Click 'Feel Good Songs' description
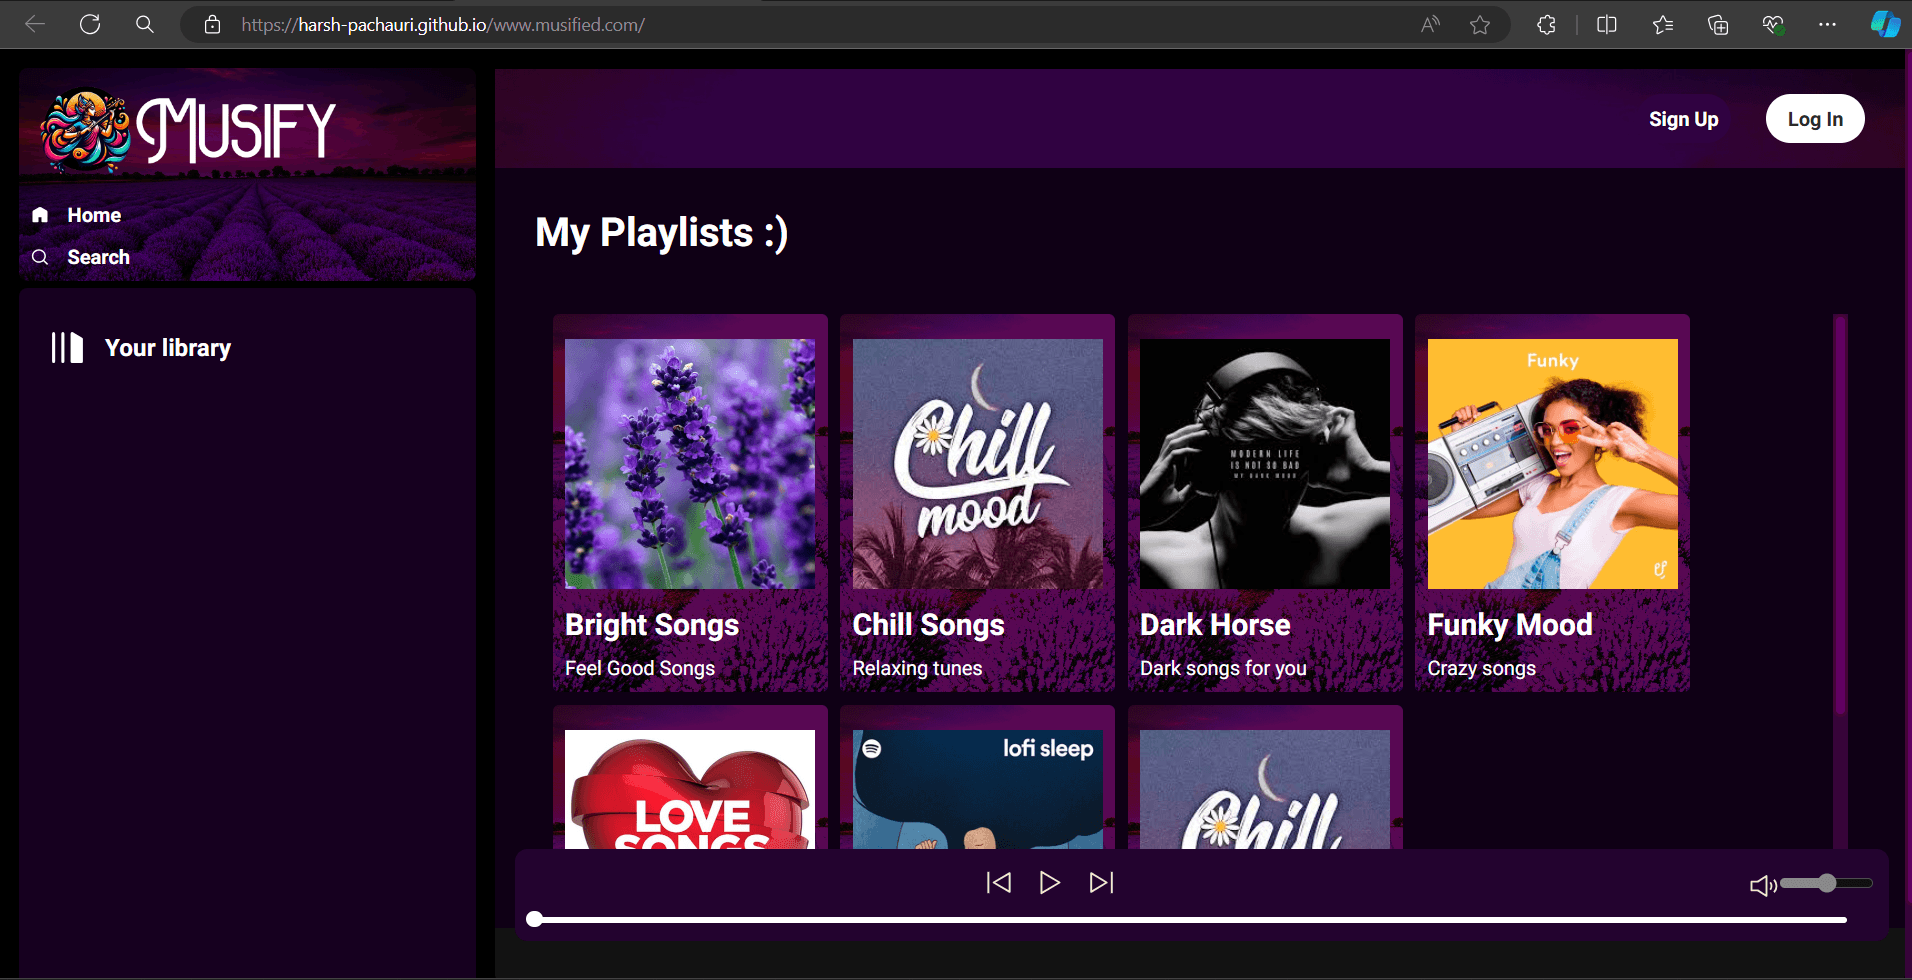The height and width of the screenshot is (980, 1912). (640, 668)
